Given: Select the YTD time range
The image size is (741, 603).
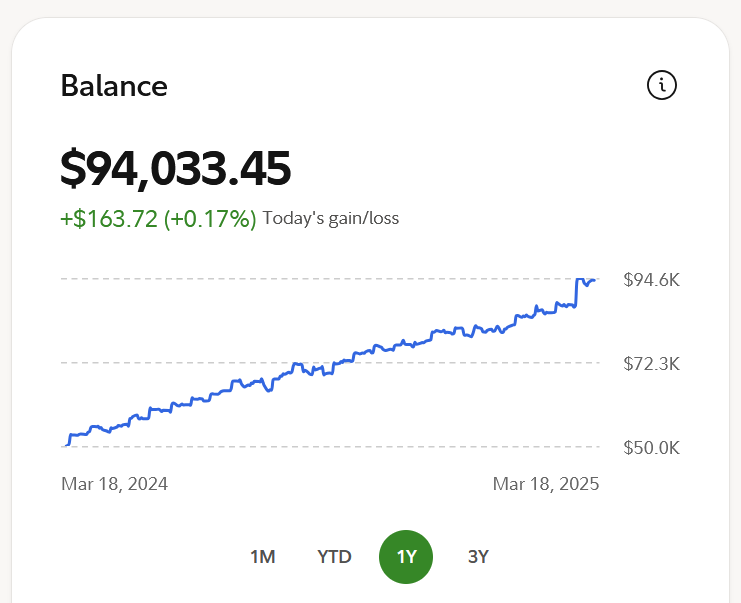Looking at the screenshot, I should (334, 557).
